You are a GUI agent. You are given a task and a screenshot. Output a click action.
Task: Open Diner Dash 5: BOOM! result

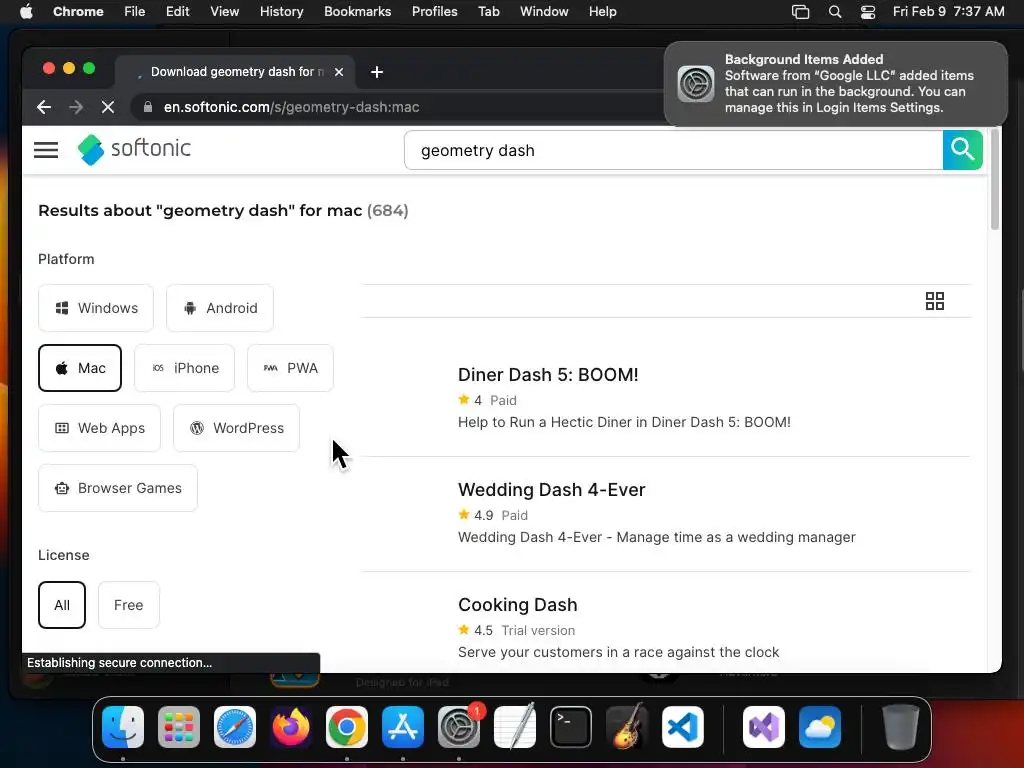(548, 375)
